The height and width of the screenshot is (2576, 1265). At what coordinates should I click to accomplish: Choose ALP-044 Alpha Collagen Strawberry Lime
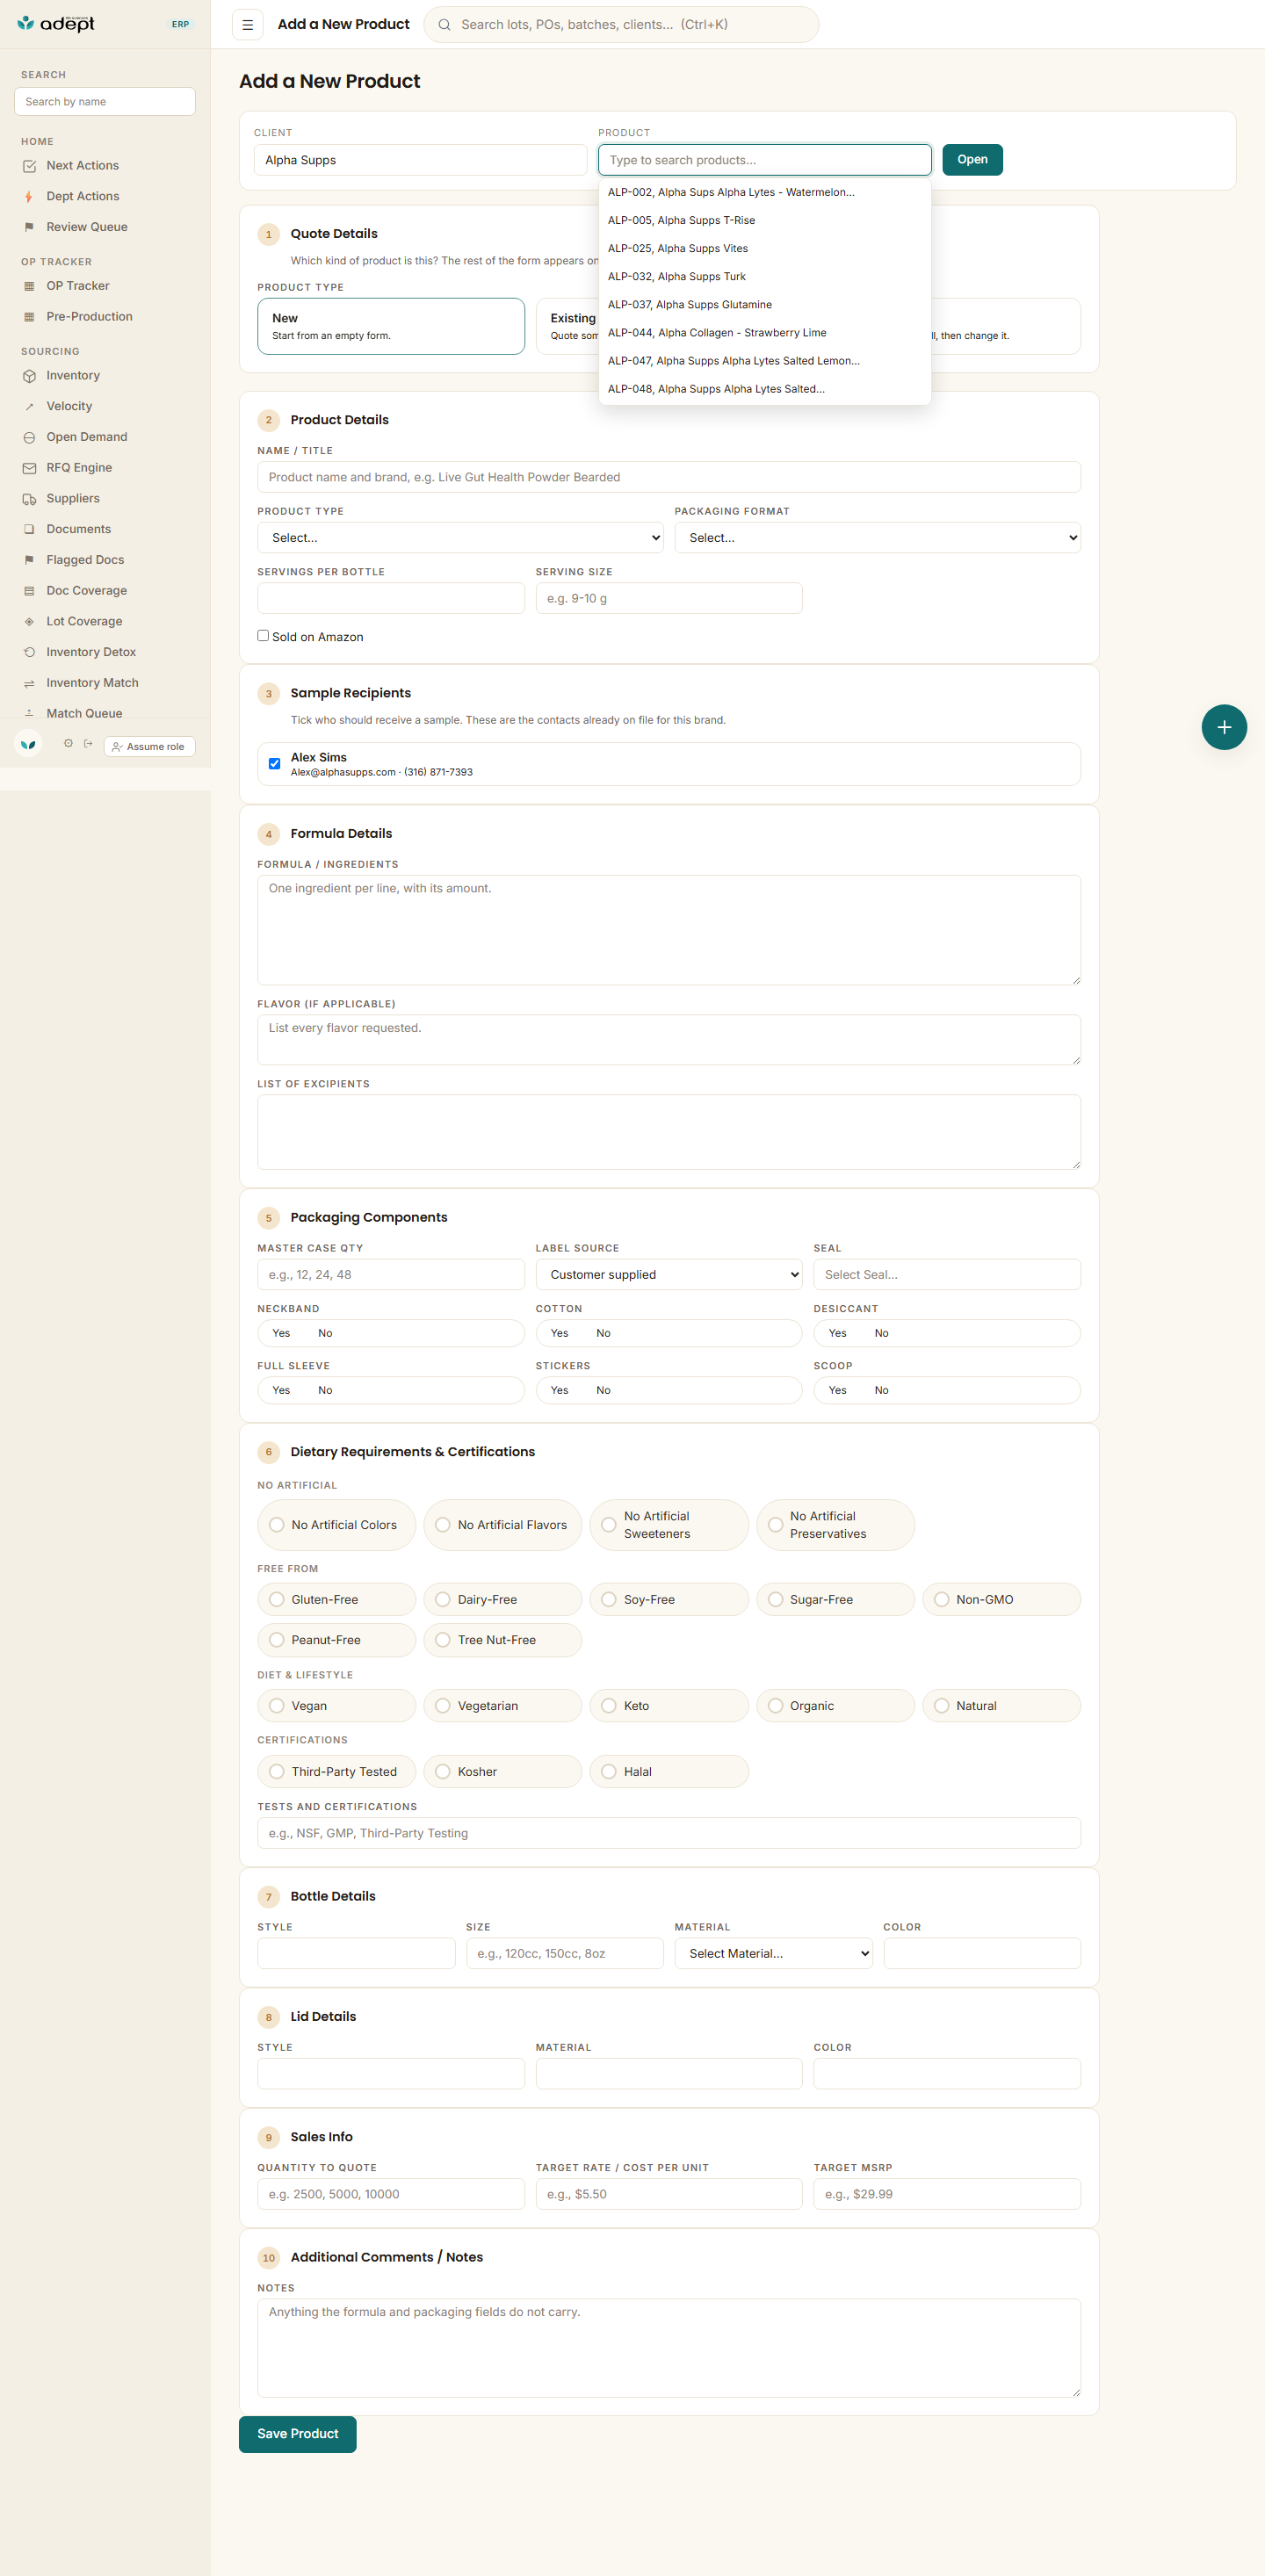pos(765,333)
